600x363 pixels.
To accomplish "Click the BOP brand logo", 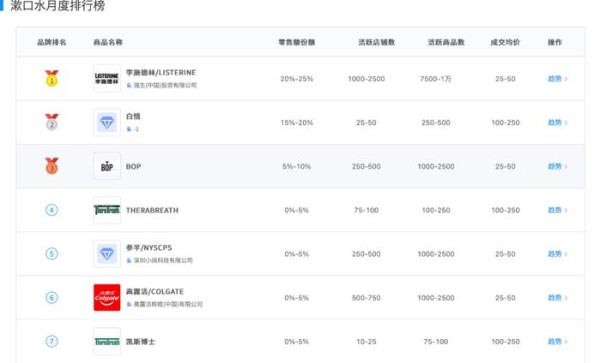I will point(107,166).
